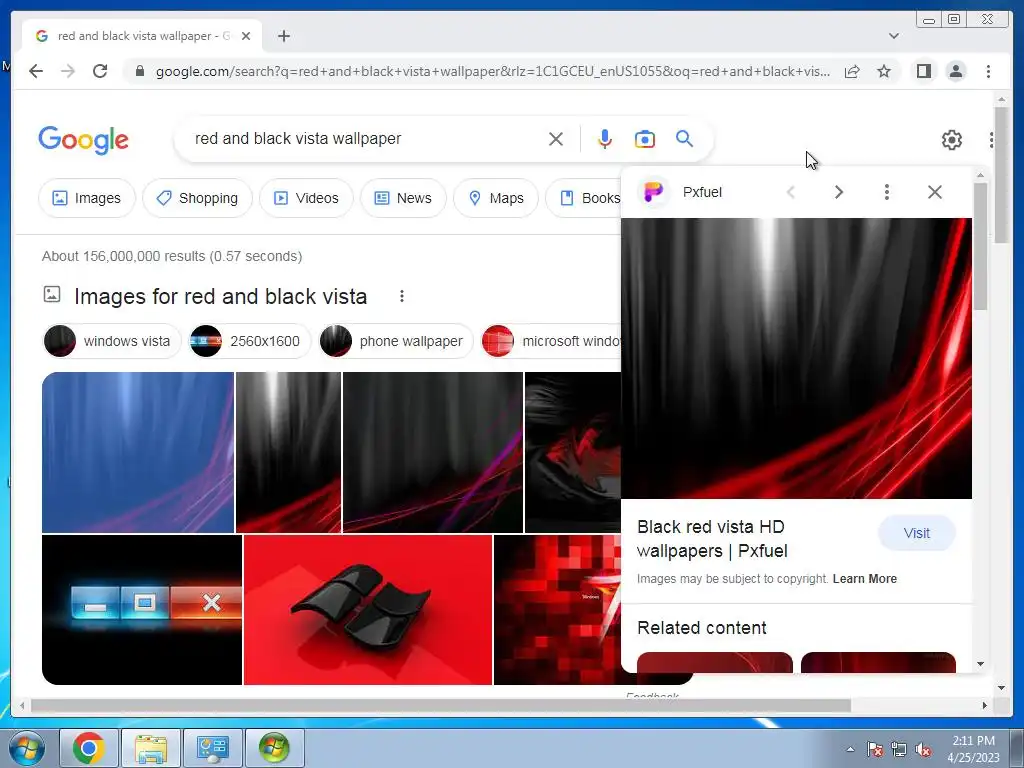Show previous image in preview panel
1024x768 pixels.
[791, 192]
